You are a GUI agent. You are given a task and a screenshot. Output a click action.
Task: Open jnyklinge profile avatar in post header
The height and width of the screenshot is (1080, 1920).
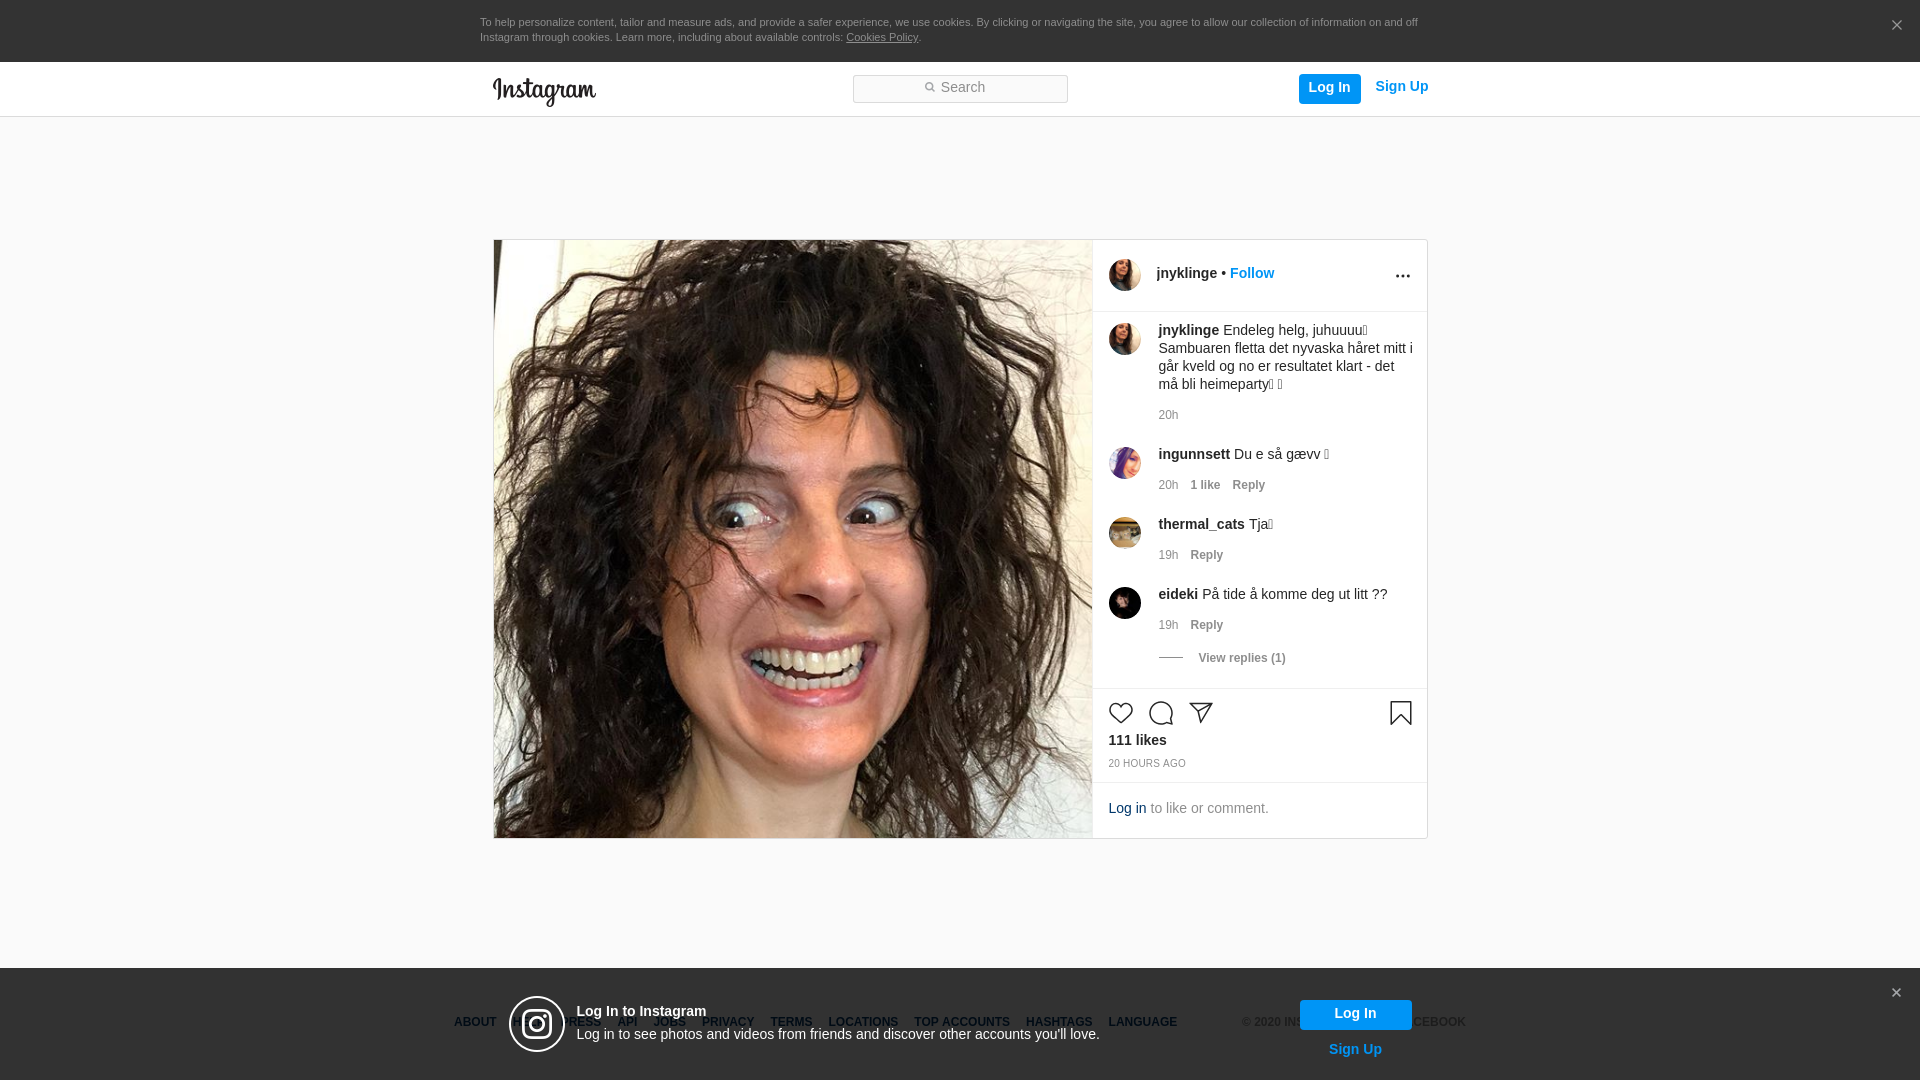tap(1124, 275)
